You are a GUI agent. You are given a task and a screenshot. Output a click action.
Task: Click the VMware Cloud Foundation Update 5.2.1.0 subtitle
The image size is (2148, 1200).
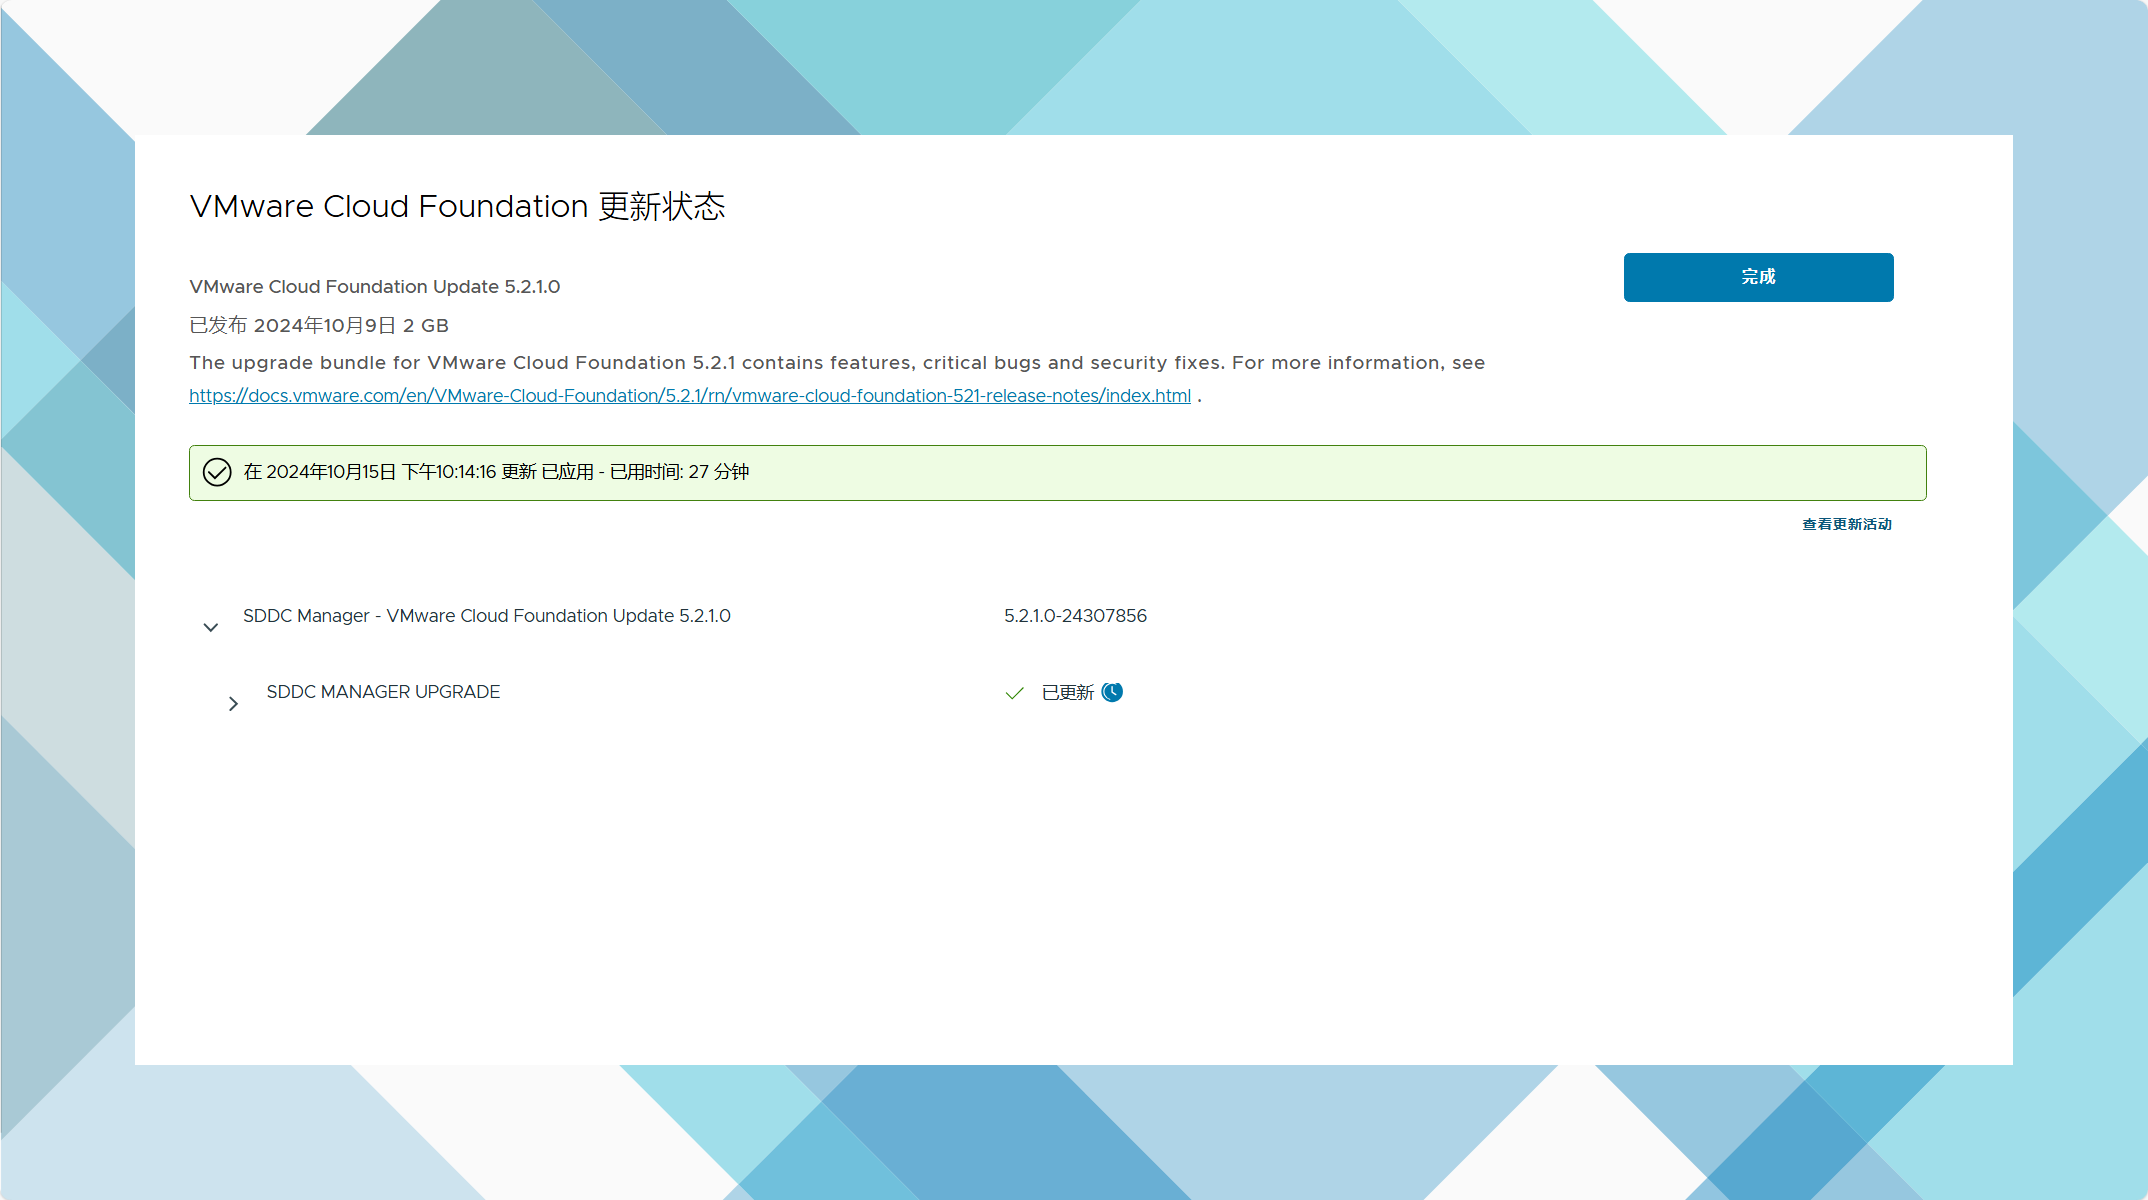pos(375,287)
